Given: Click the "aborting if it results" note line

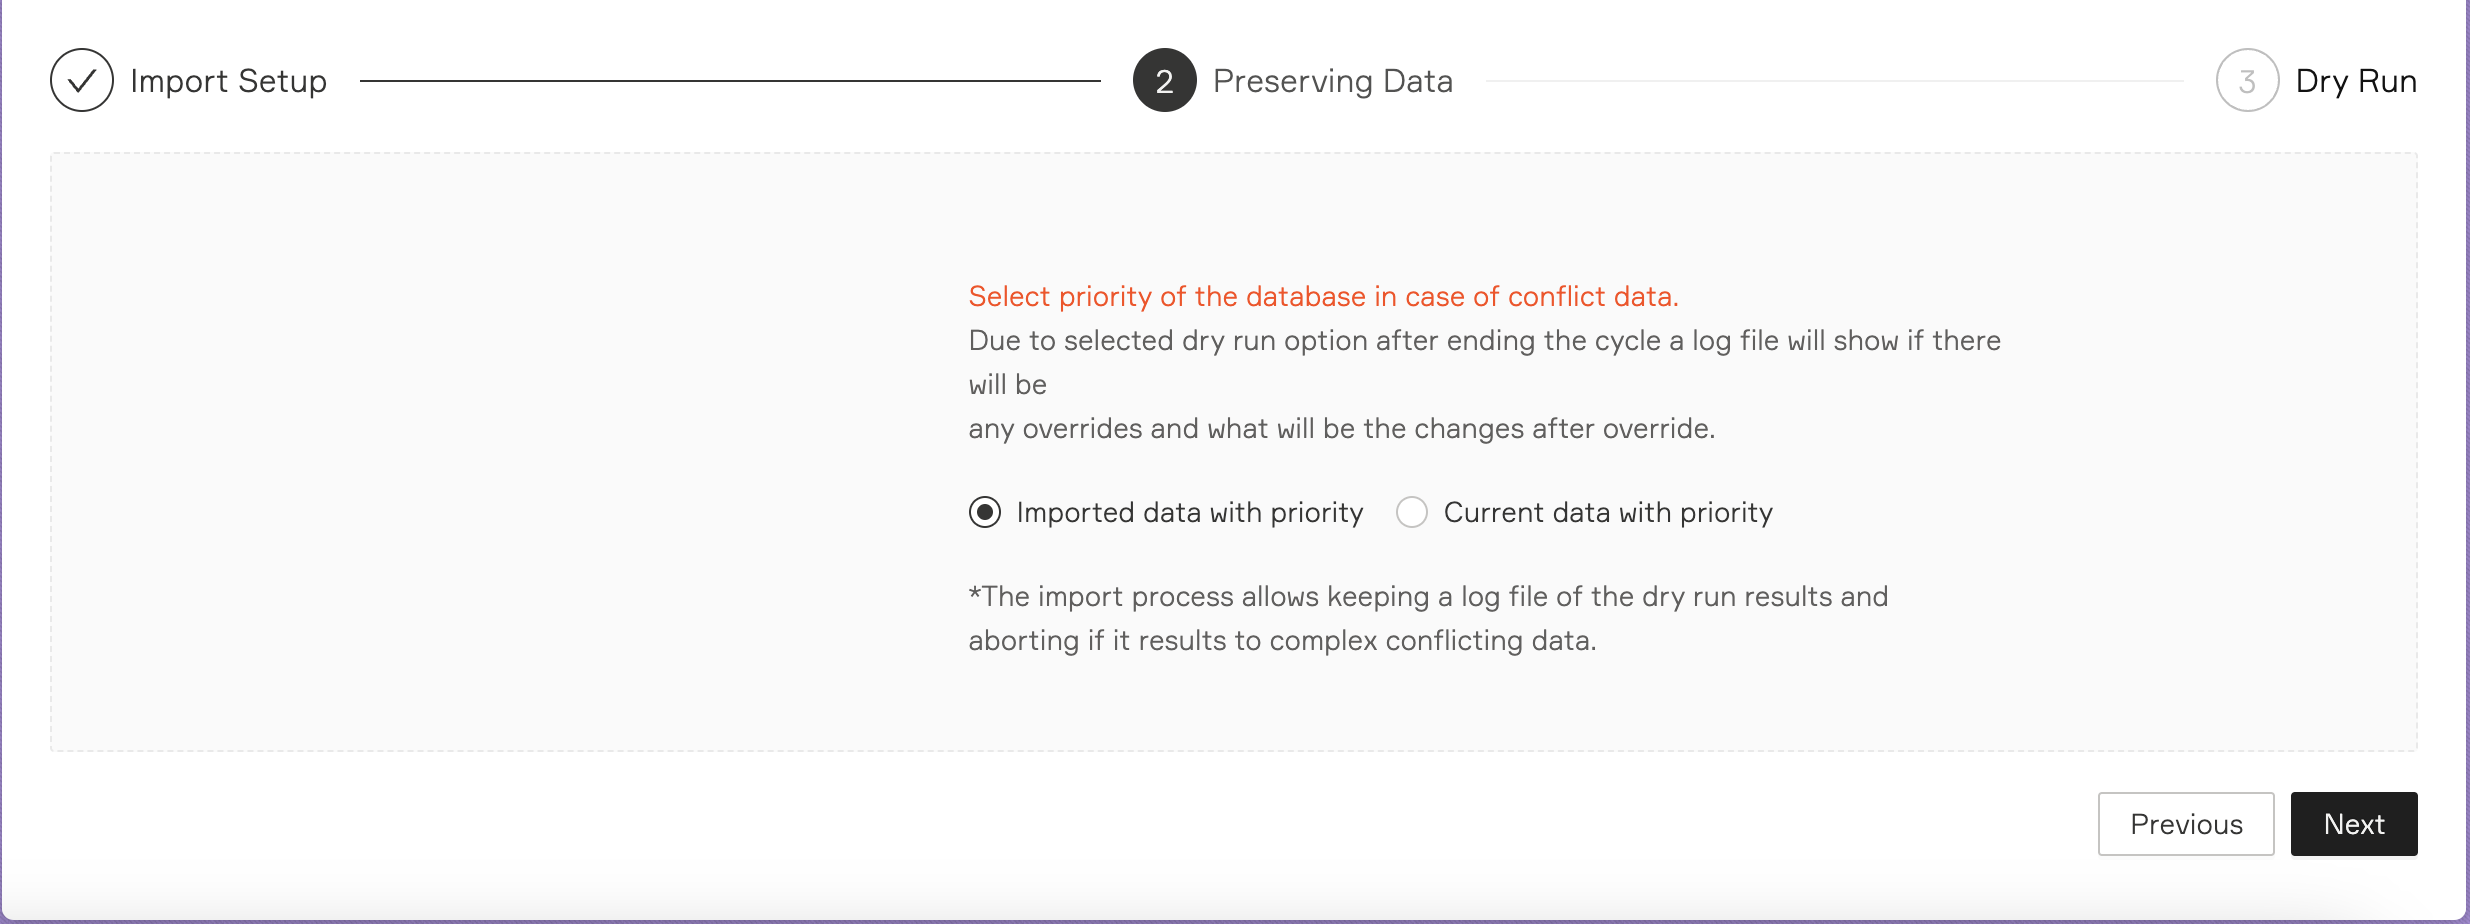Looking at the screenshot, I should point(1282,640).
